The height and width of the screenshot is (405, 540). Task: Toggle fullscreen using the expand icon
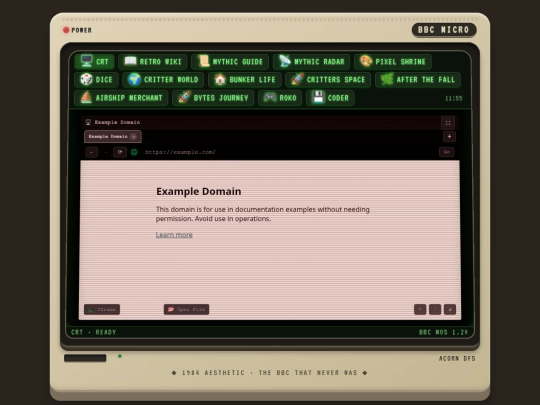point(448,123)
